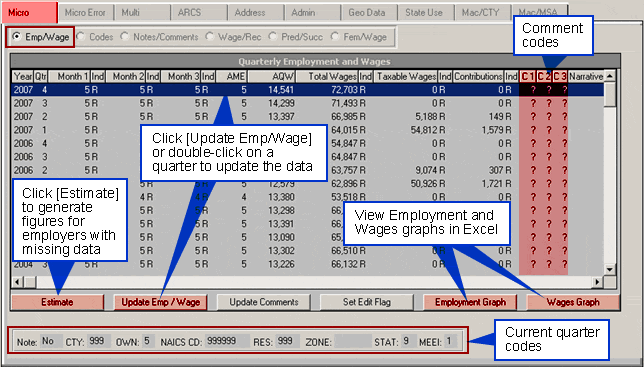Click the Month 3 column header
Viewport: 644px width, 367px height.
click(x=180, y=76)
